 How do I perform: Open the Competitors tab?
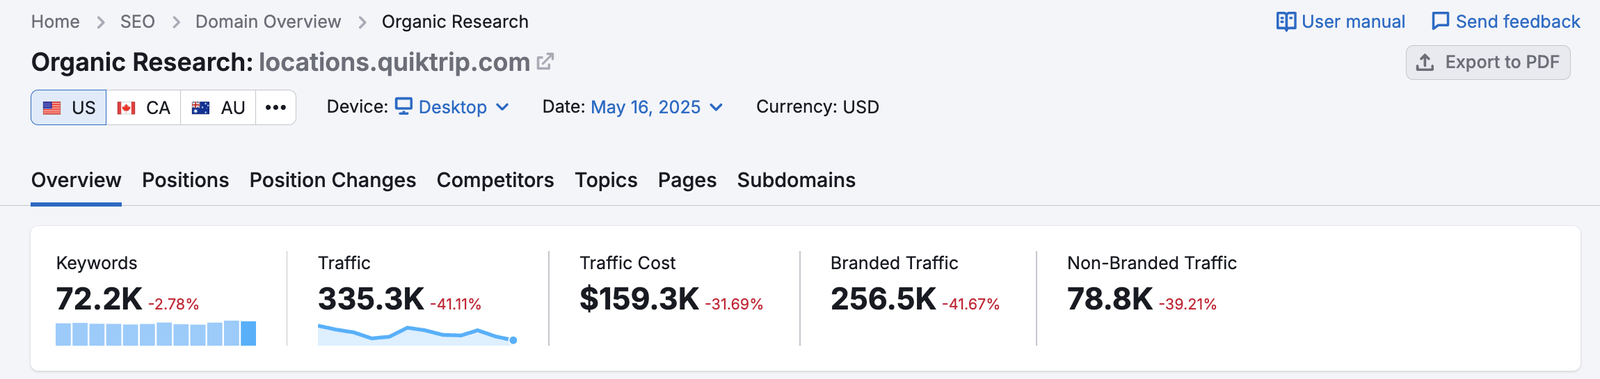pos(495,180)
